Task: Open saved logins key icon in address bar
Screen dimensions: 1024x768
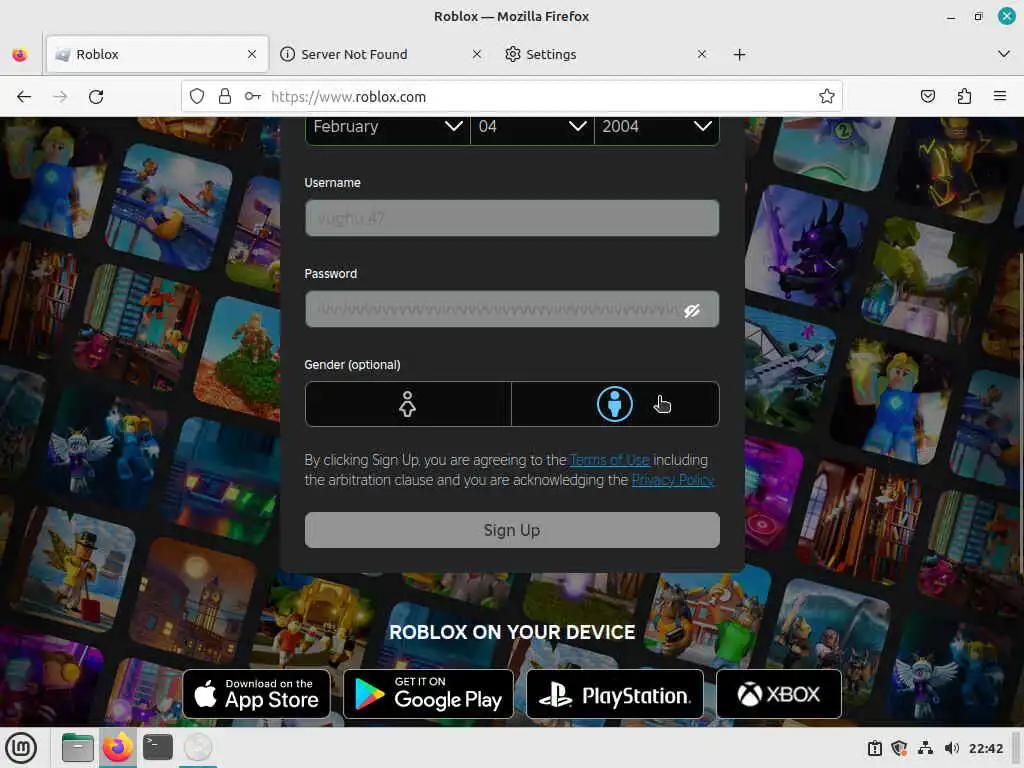Action: click(x=253, y=97)
